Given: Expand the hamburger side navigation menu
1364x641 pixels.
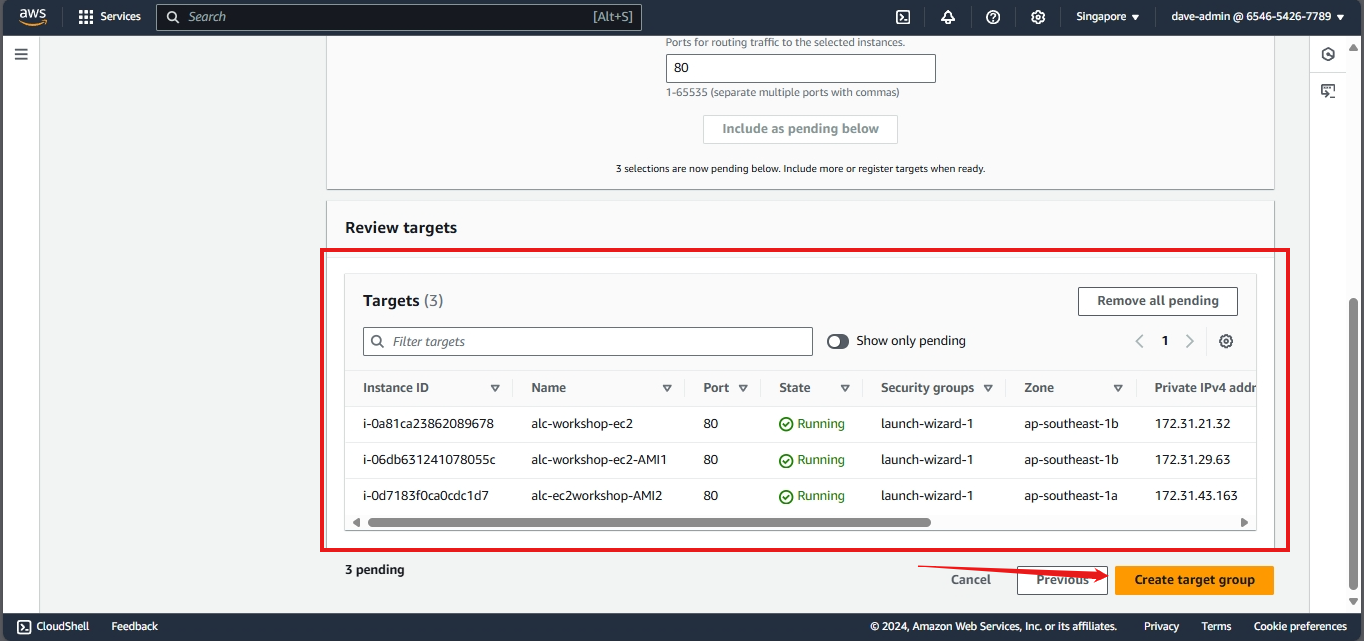Looking at the screenshot, I should pos(21,54).
